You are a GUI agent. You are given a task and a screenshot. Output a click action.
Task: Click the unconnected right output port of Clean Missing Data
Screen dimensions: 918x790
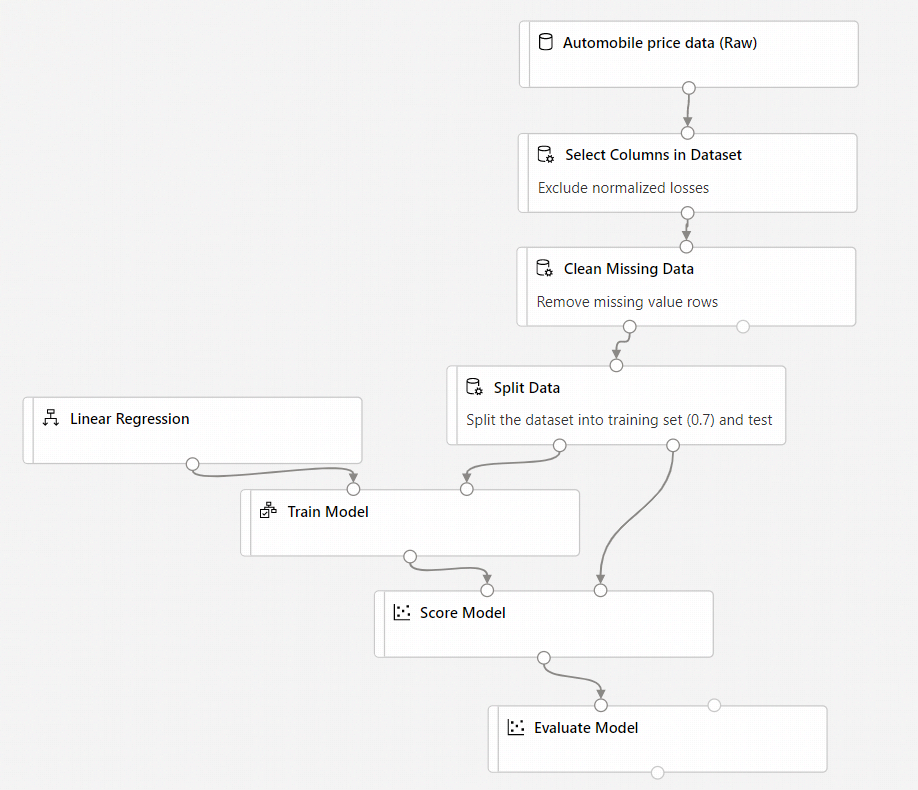(743, 326)
